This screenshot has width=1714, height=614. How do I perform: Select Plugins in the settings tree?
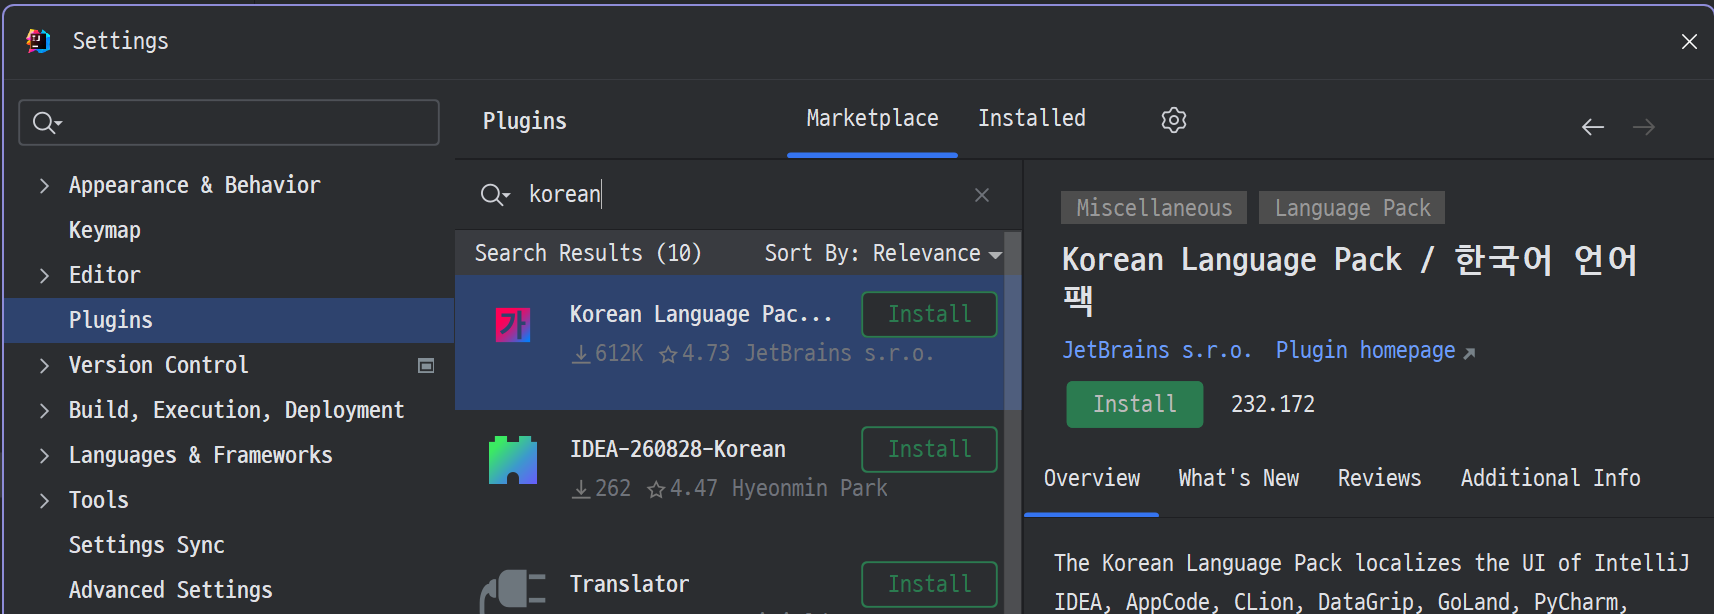[229, 321]
